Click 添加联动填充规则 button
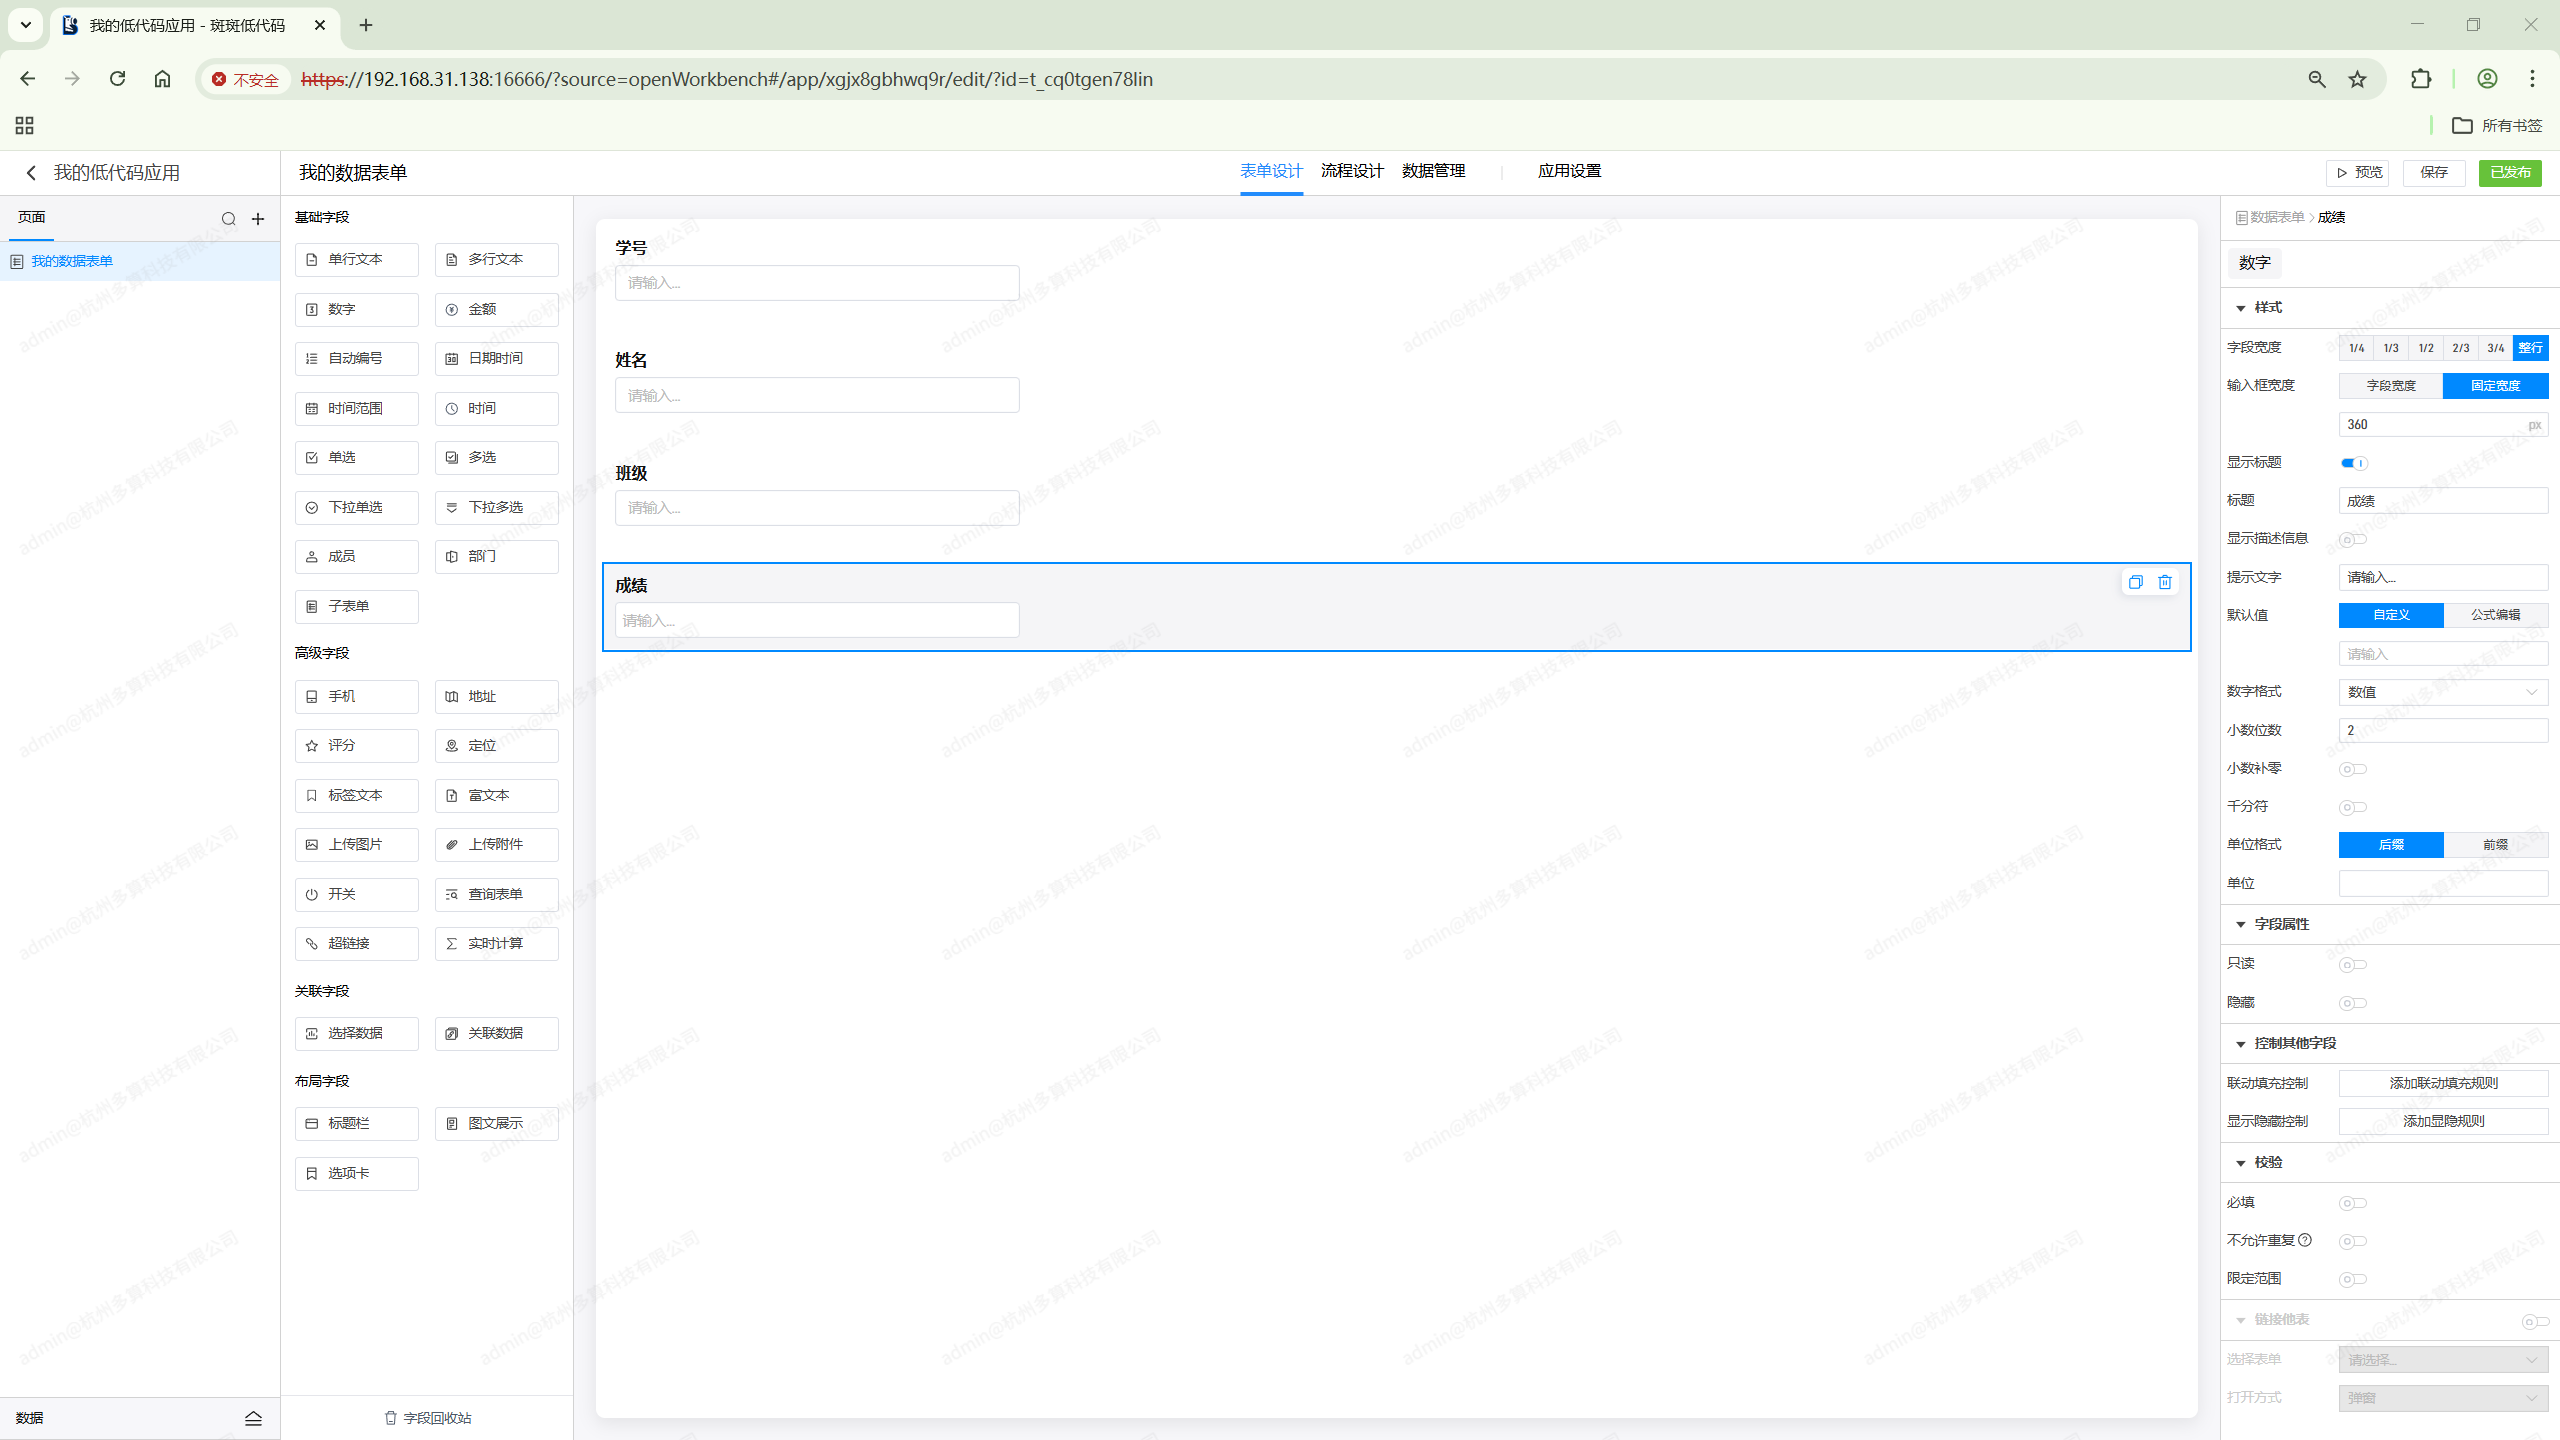Viewport: 2560px width, 1440px height. point(2442,1083)
